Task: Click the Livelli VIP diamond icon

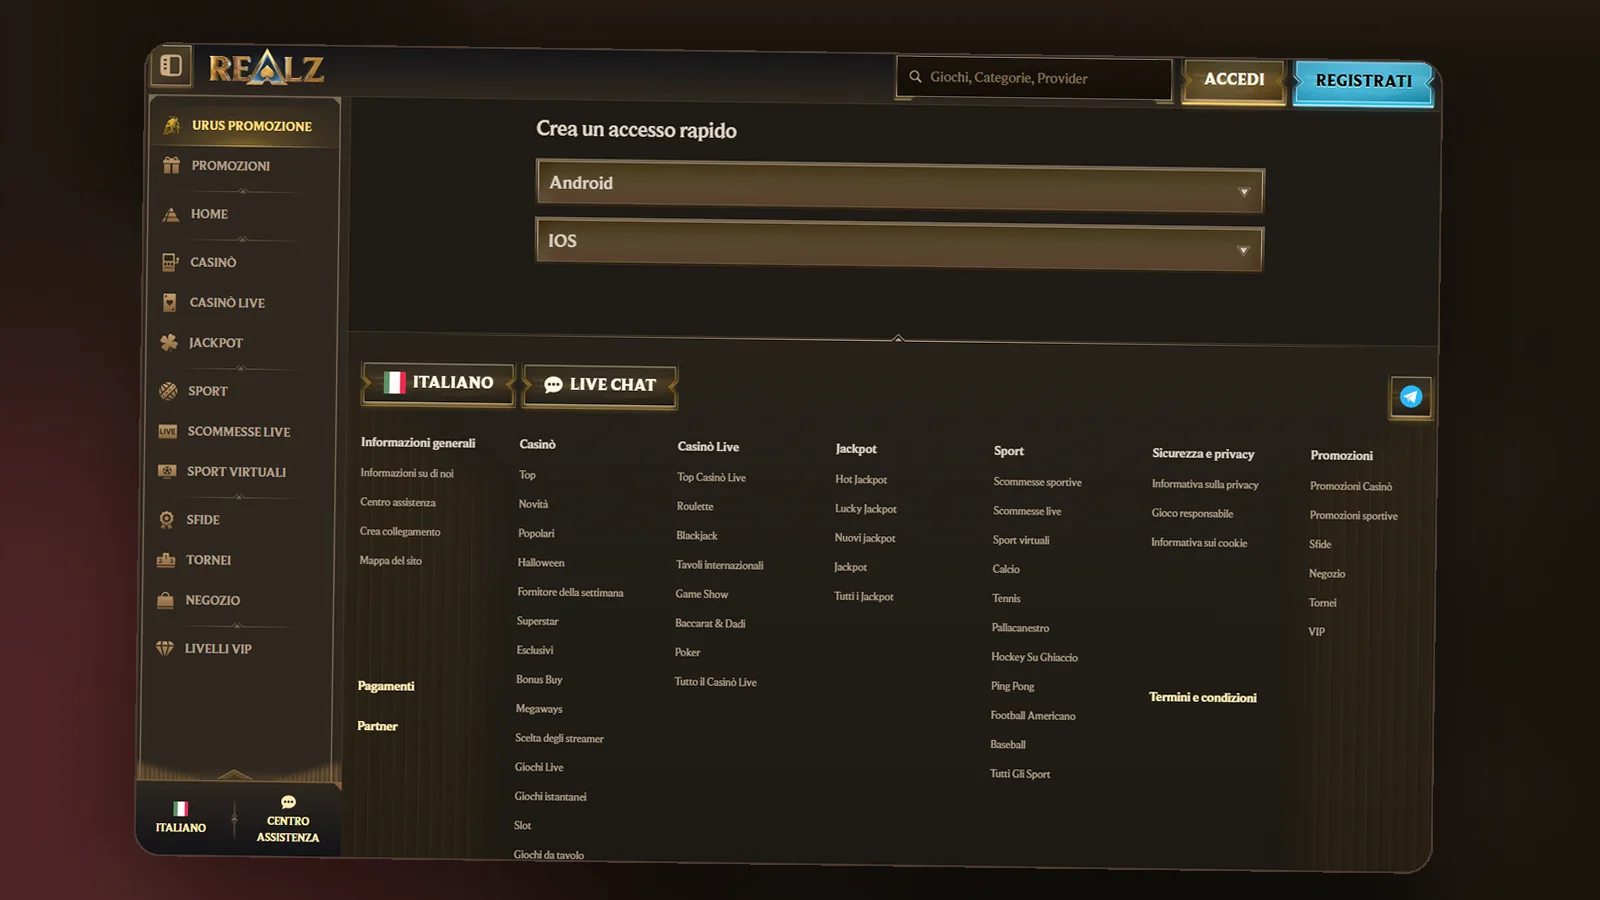Action: point(165,648)
